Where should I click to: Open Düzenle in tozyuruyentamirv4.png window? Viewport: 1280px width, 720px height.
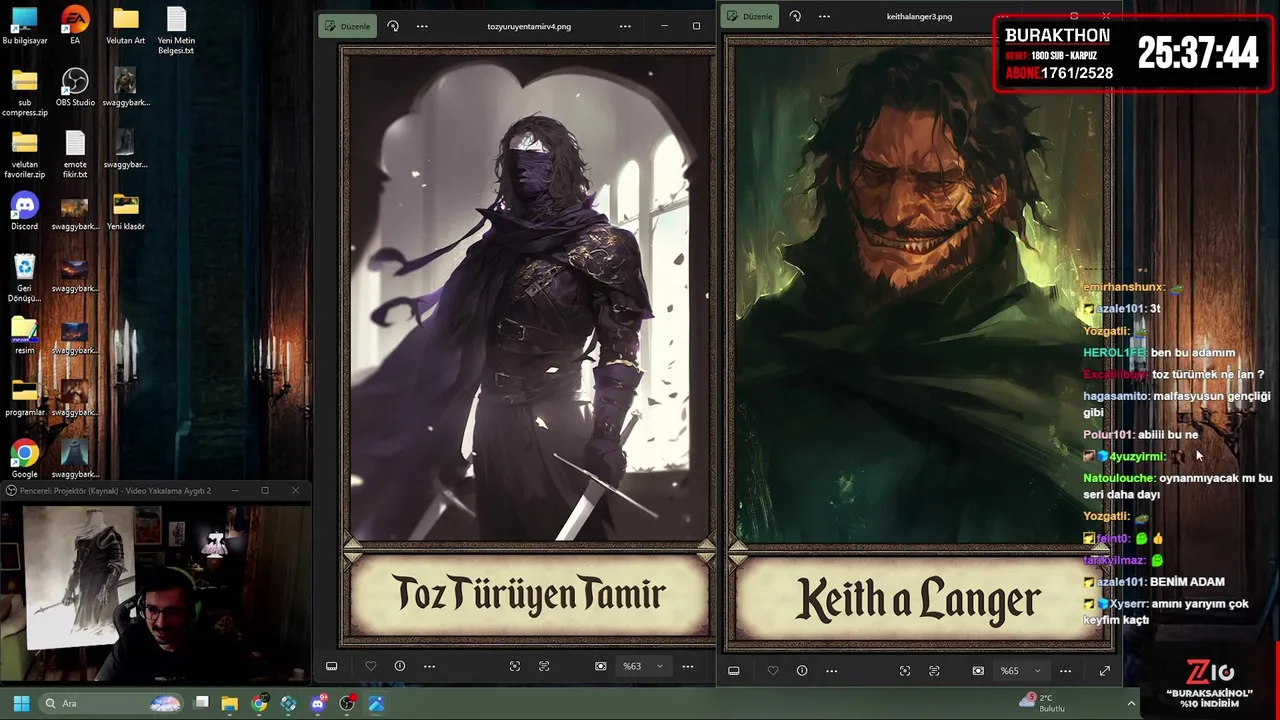tap(347, 26)
